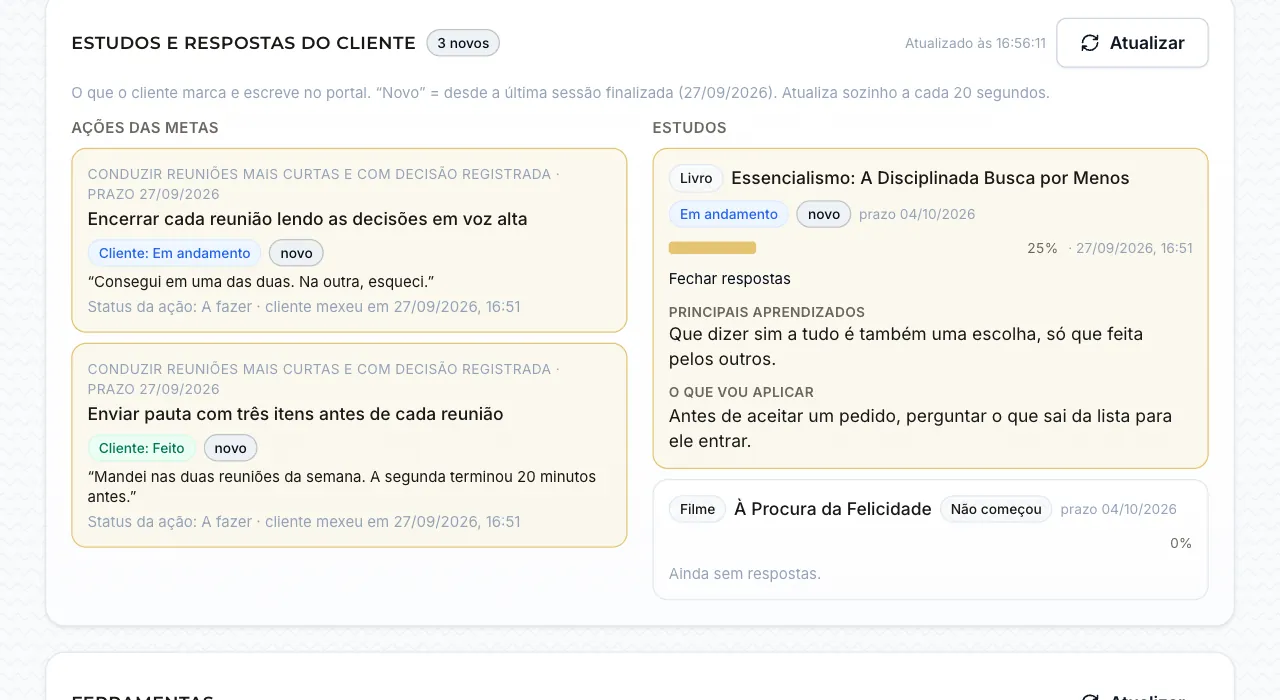The width and height of the screenshot is (1280, 700).
Task: Open study "Essencialismo: A Disciplinada Busca por Menos"
Action: pyautogui.click(x=930, y=178)
